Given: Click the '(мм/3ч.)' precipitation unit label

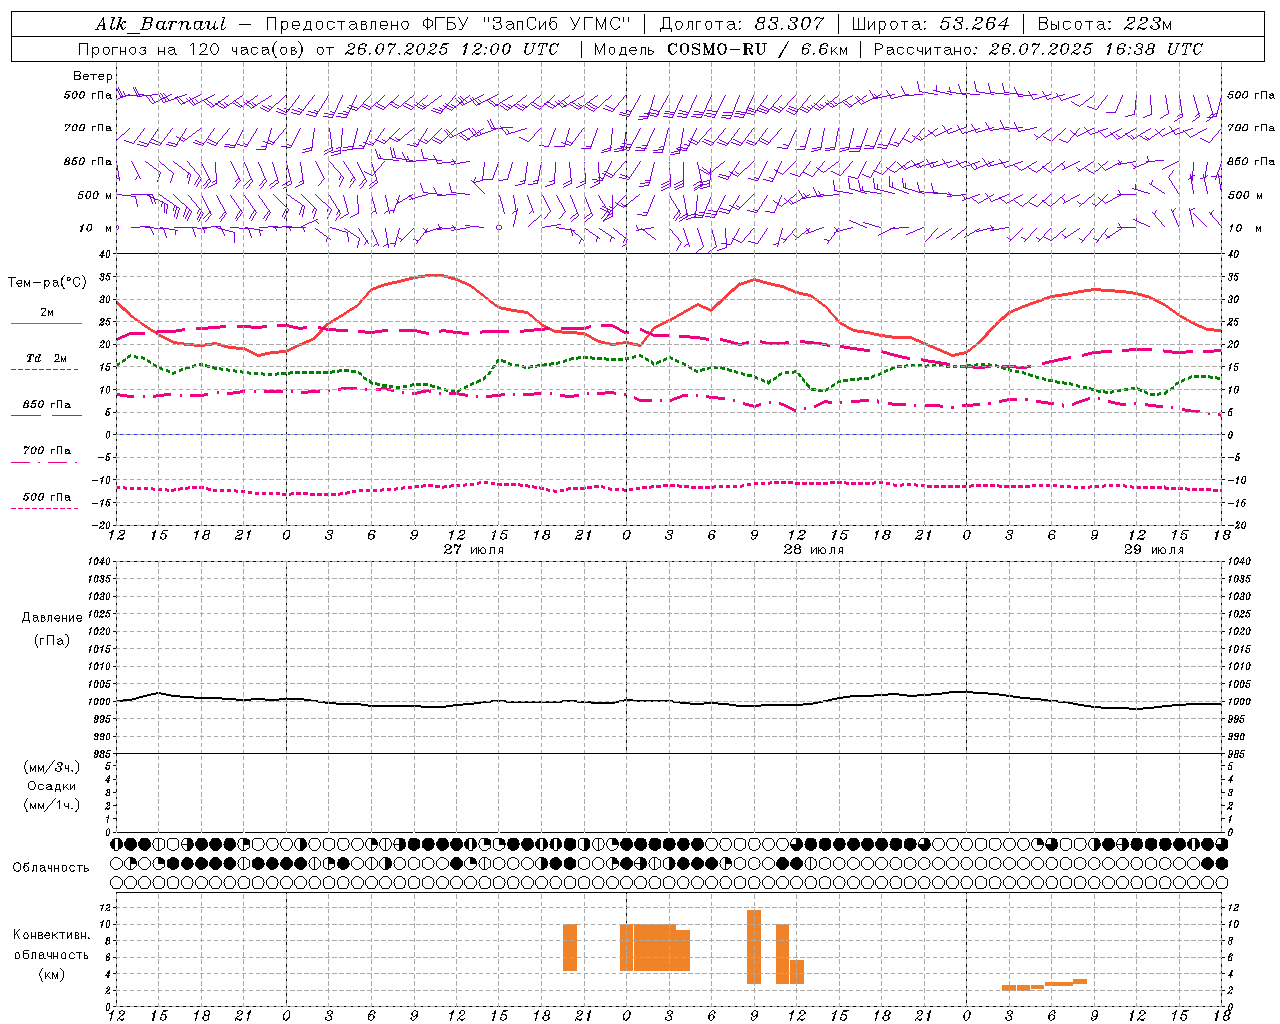Looking at the screenshot, I should 52,767.
